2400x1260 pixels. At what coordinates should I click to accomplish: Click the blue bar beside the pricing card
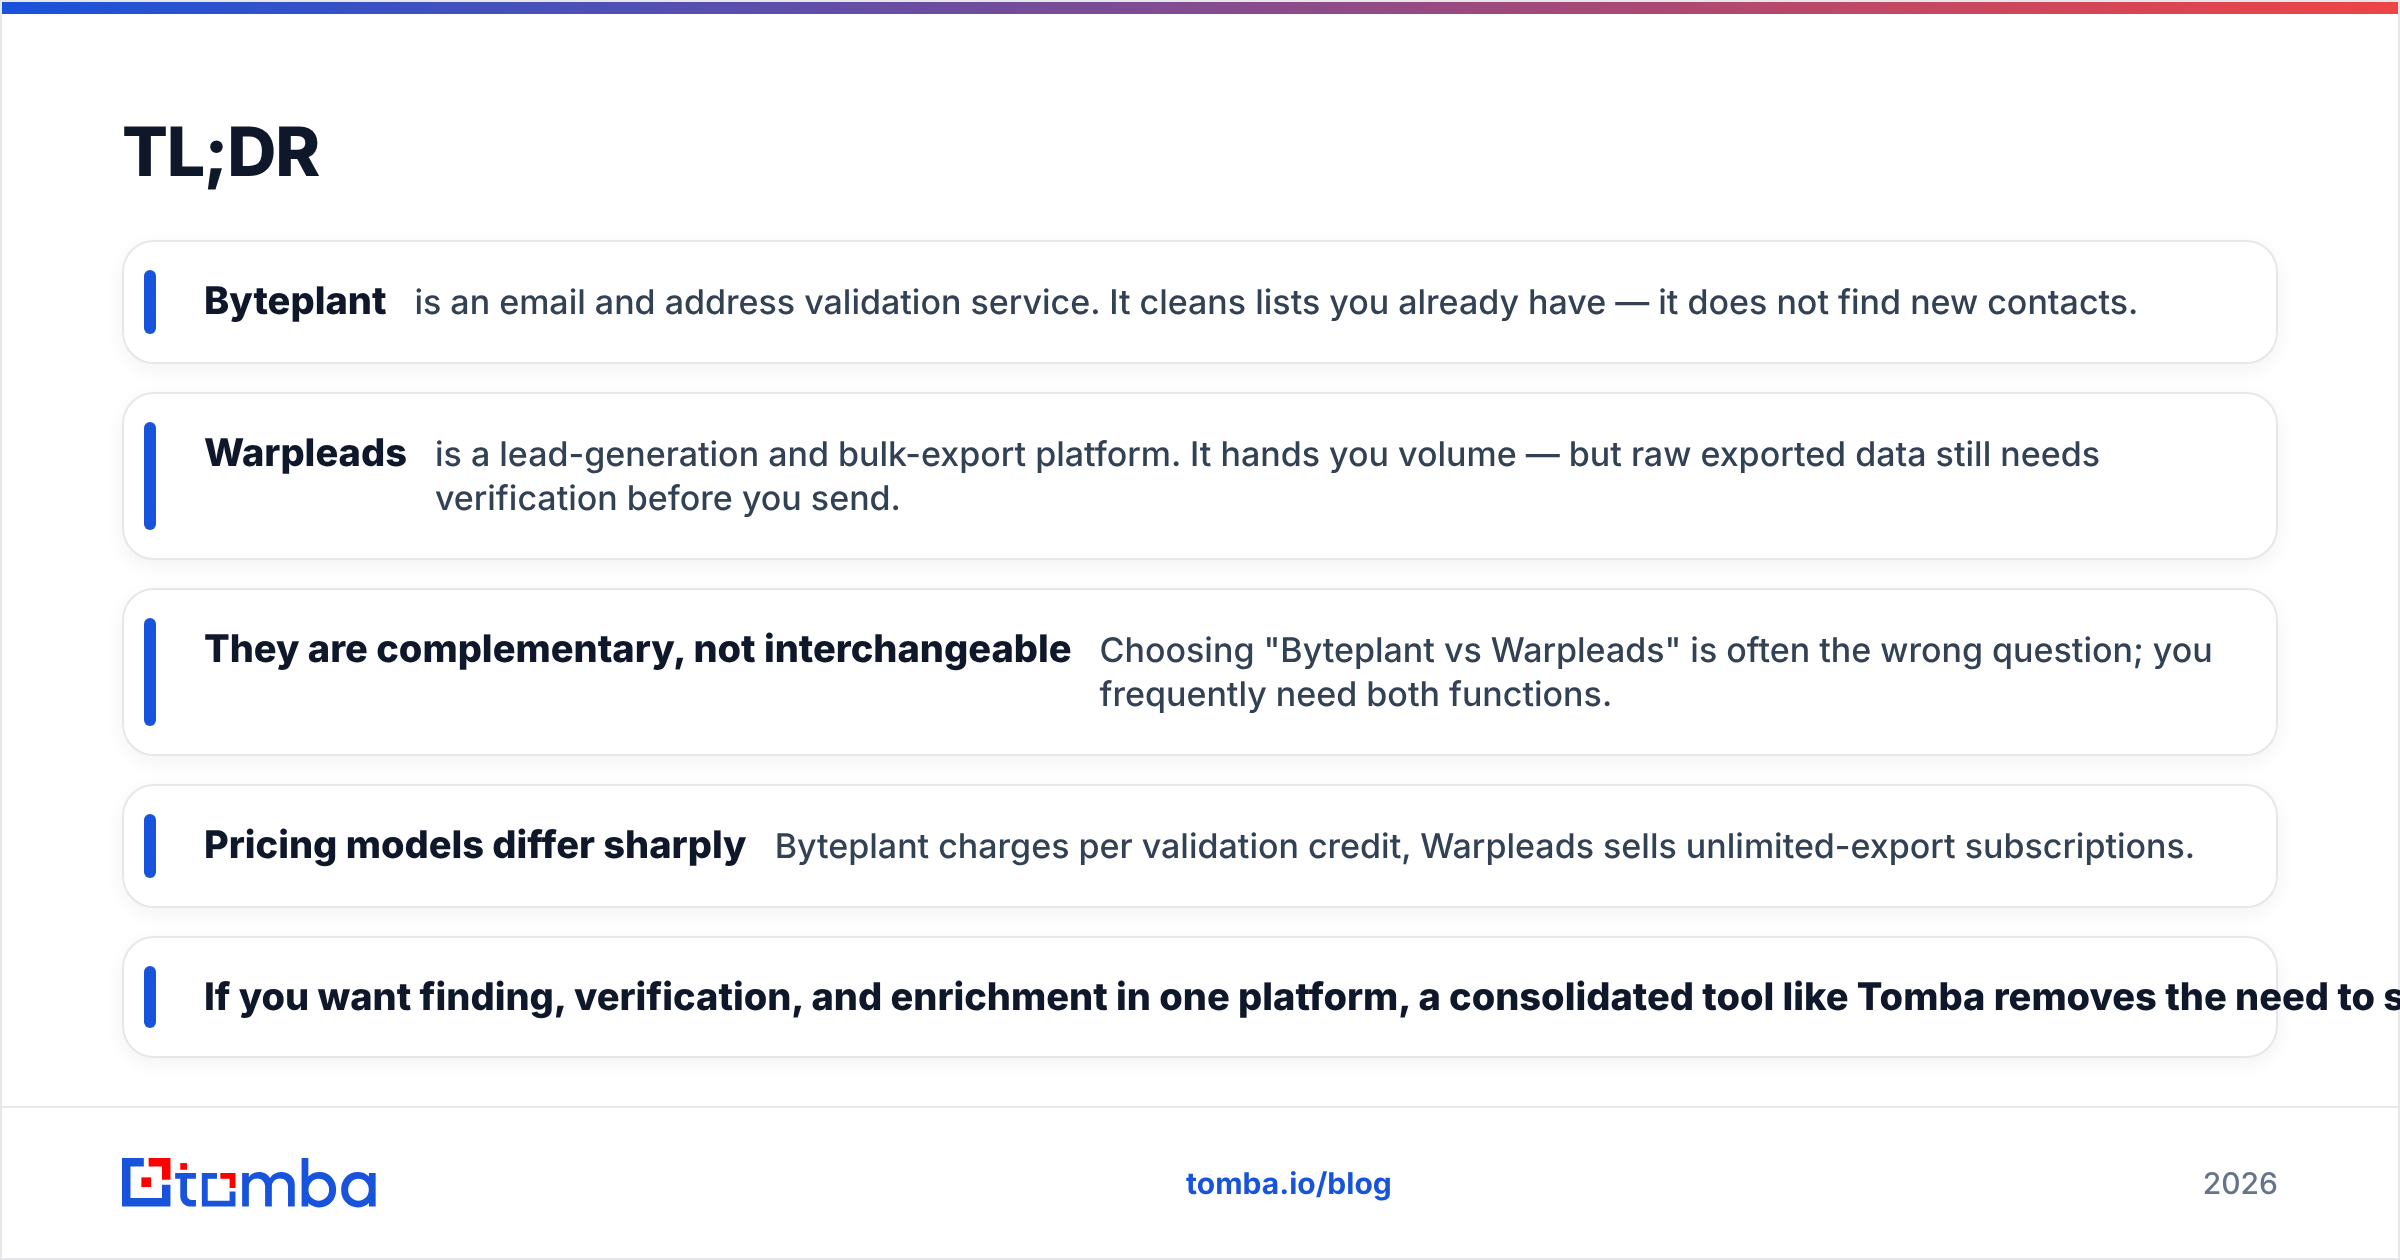pos(150,846)
